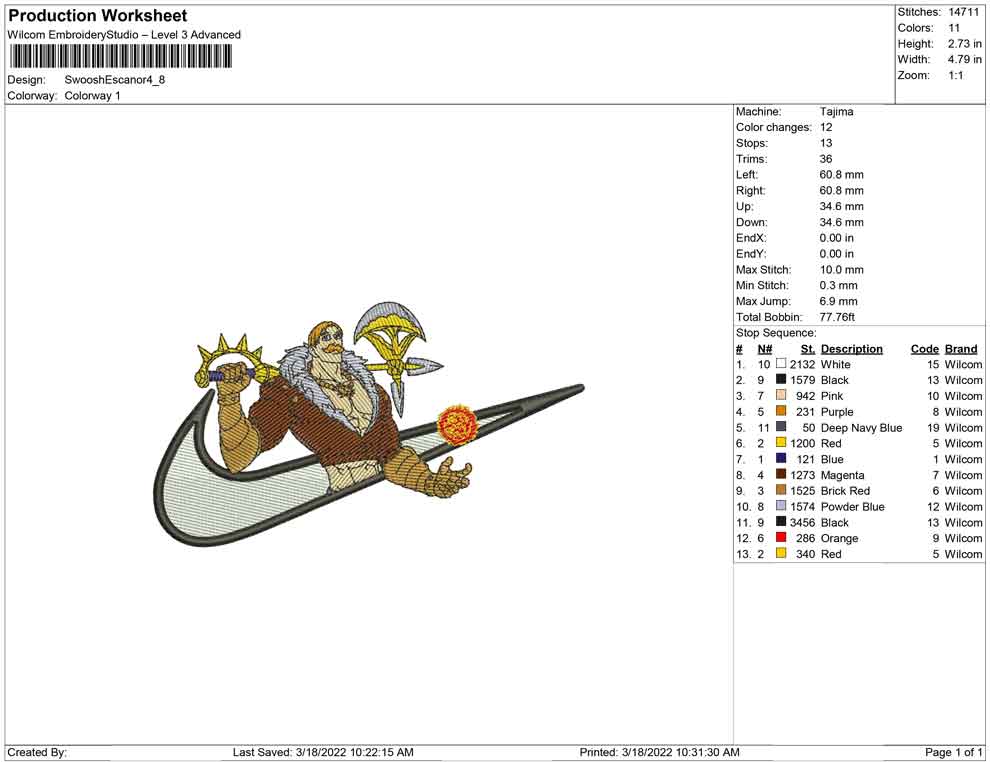
Task: Click the "Description" column header
Action: tap(852, 349)
